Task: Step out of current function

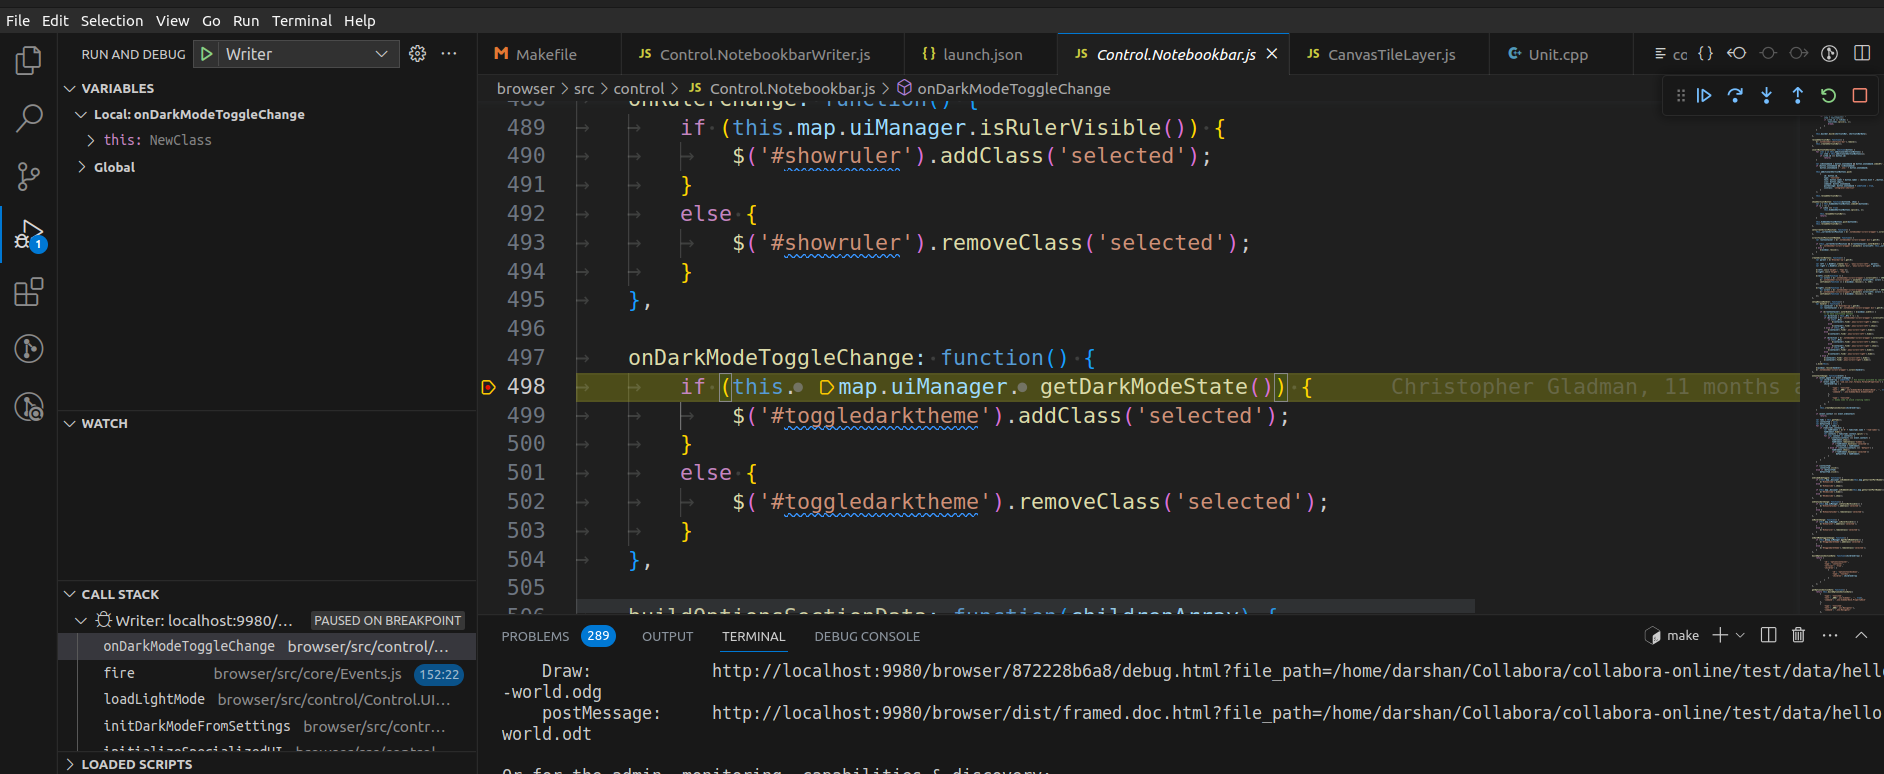Action: point(1797,96)
